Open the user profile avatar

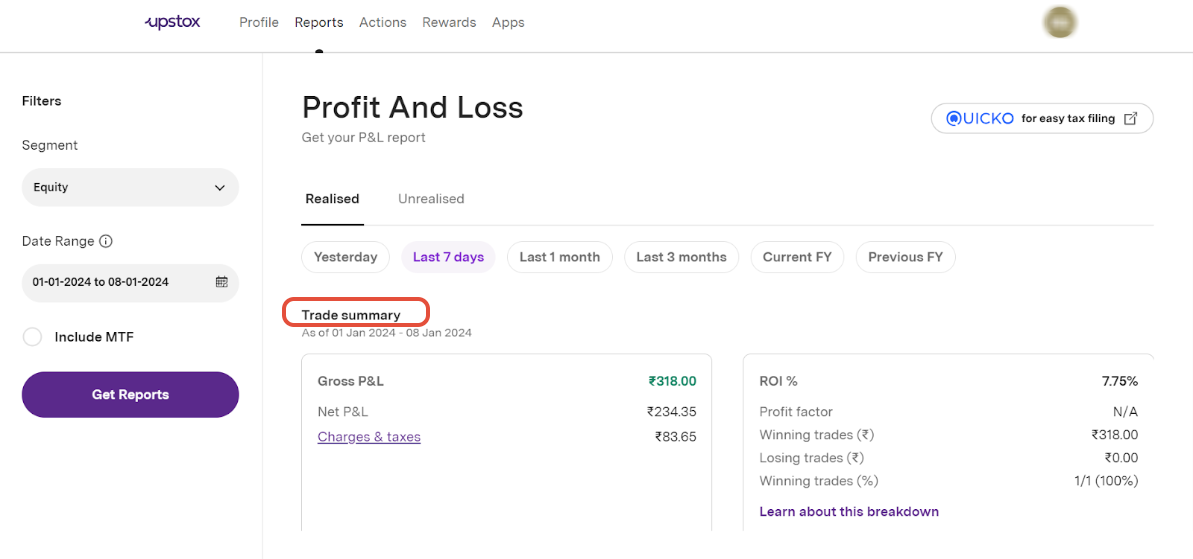click(x=1061, y=23)
